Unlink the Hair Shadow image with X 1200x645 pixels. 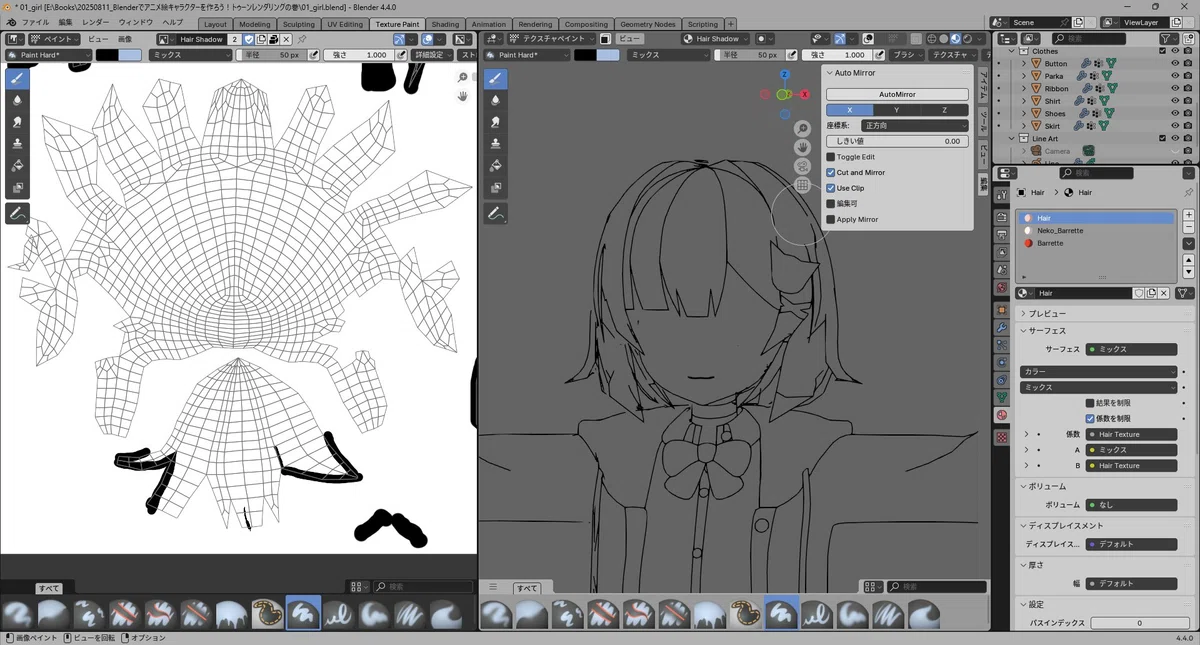286,39
